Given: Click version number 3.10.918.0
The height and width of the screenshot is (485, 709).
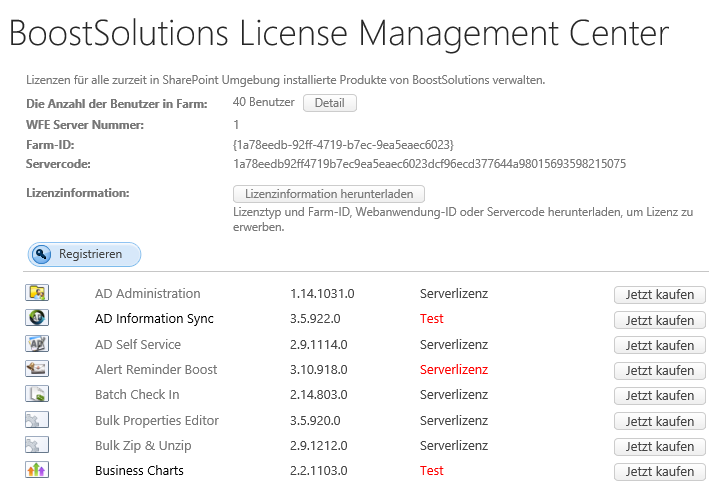Looking at the screenshot, I should click(319, 369).
